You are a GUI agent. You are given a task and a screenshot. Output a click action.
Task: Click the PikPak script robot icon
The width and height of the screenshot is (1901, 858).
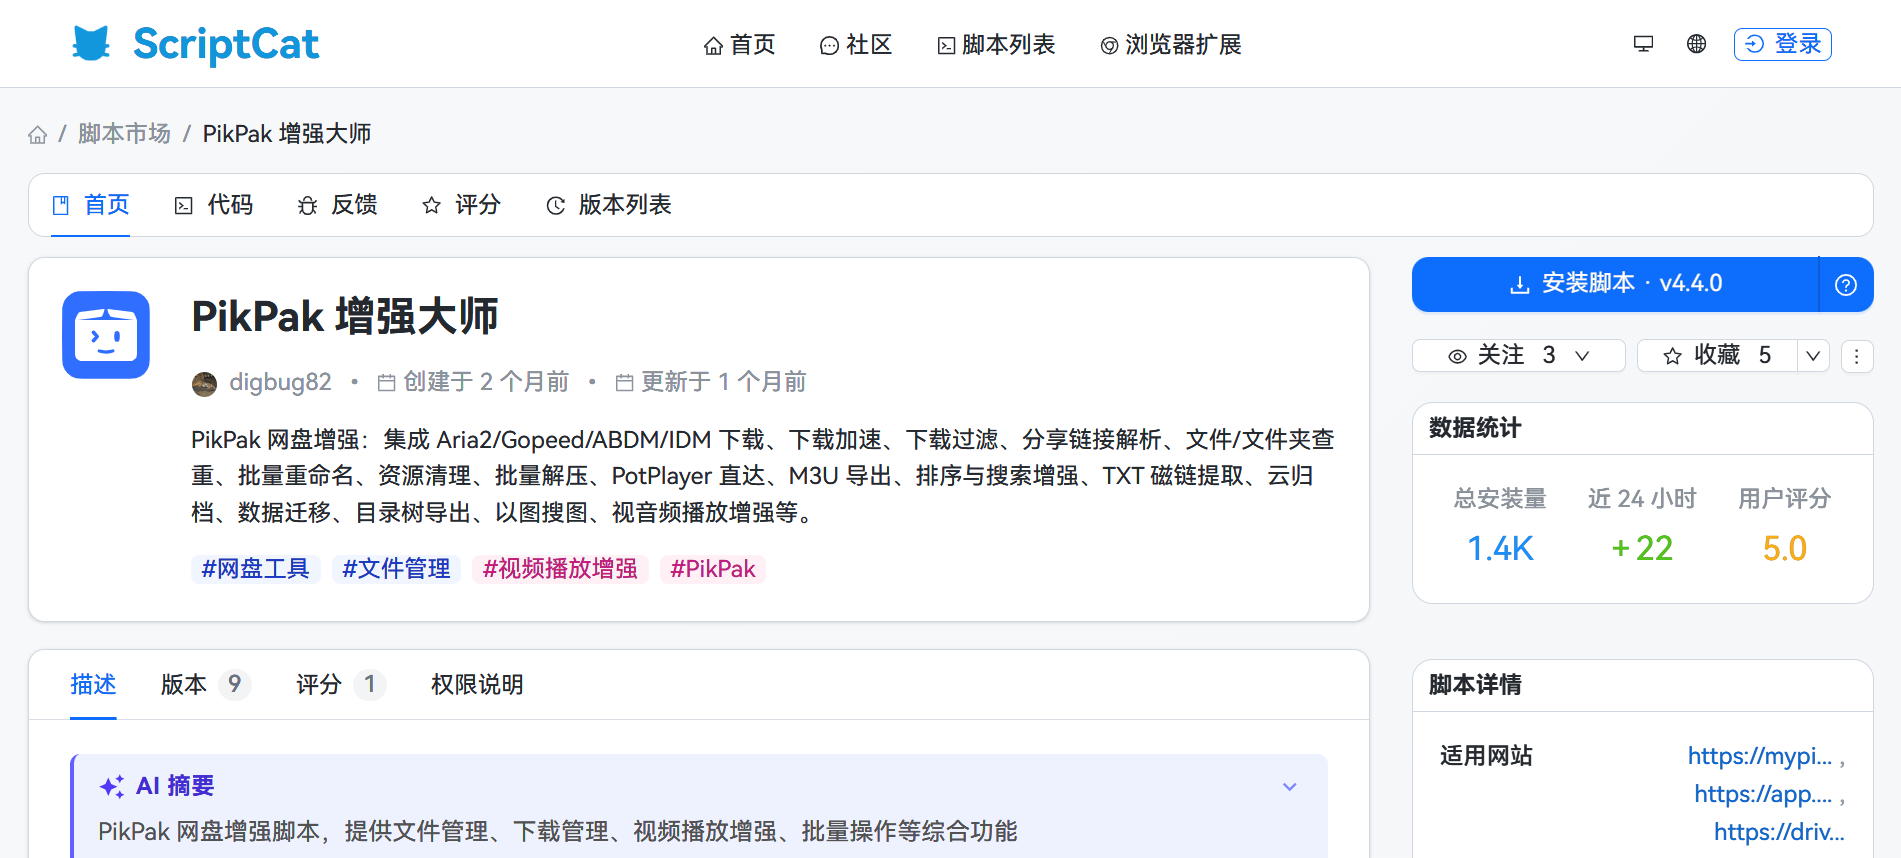(106, 335)
